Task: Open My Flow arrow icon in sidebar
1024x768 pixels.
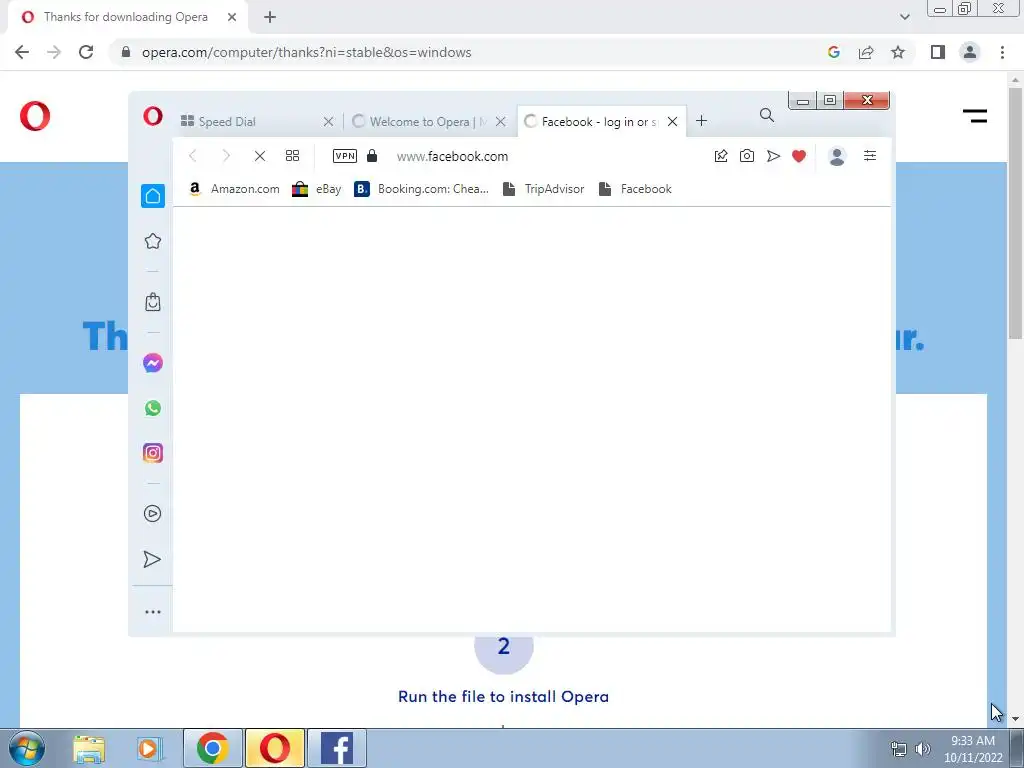Action: tap(152, 559)
